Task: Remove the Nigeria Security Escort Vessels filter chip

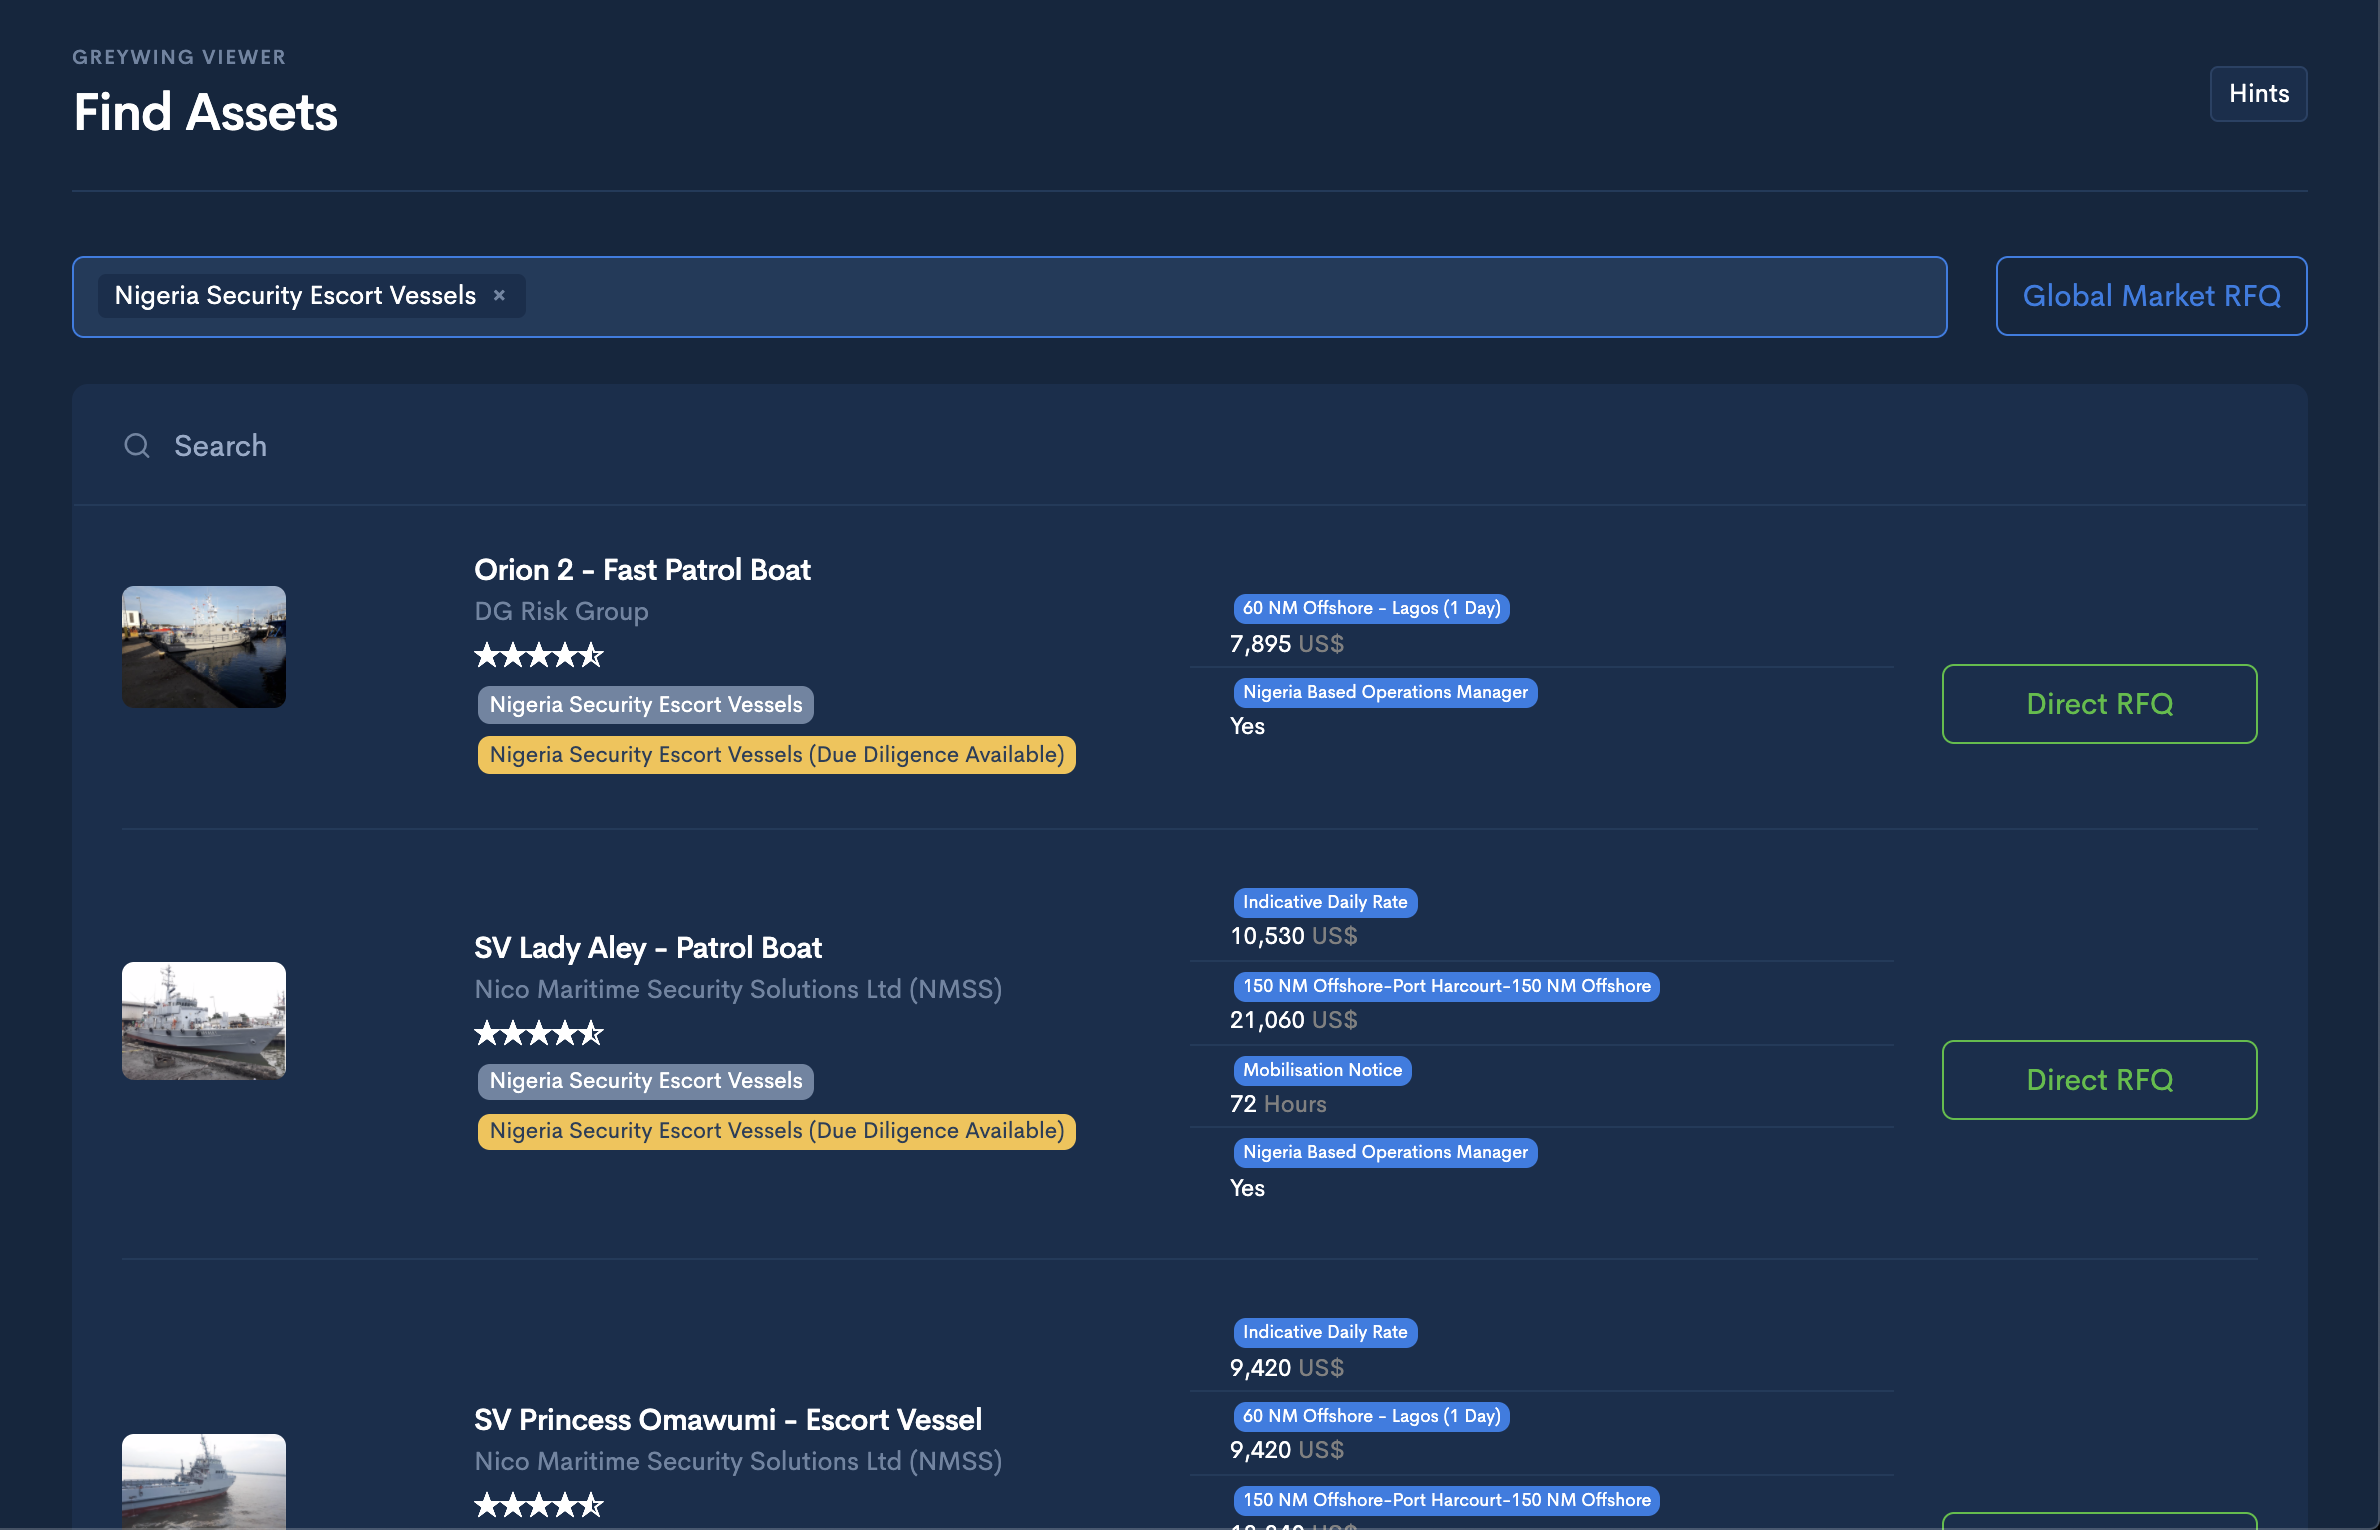Action: point(499,296)
